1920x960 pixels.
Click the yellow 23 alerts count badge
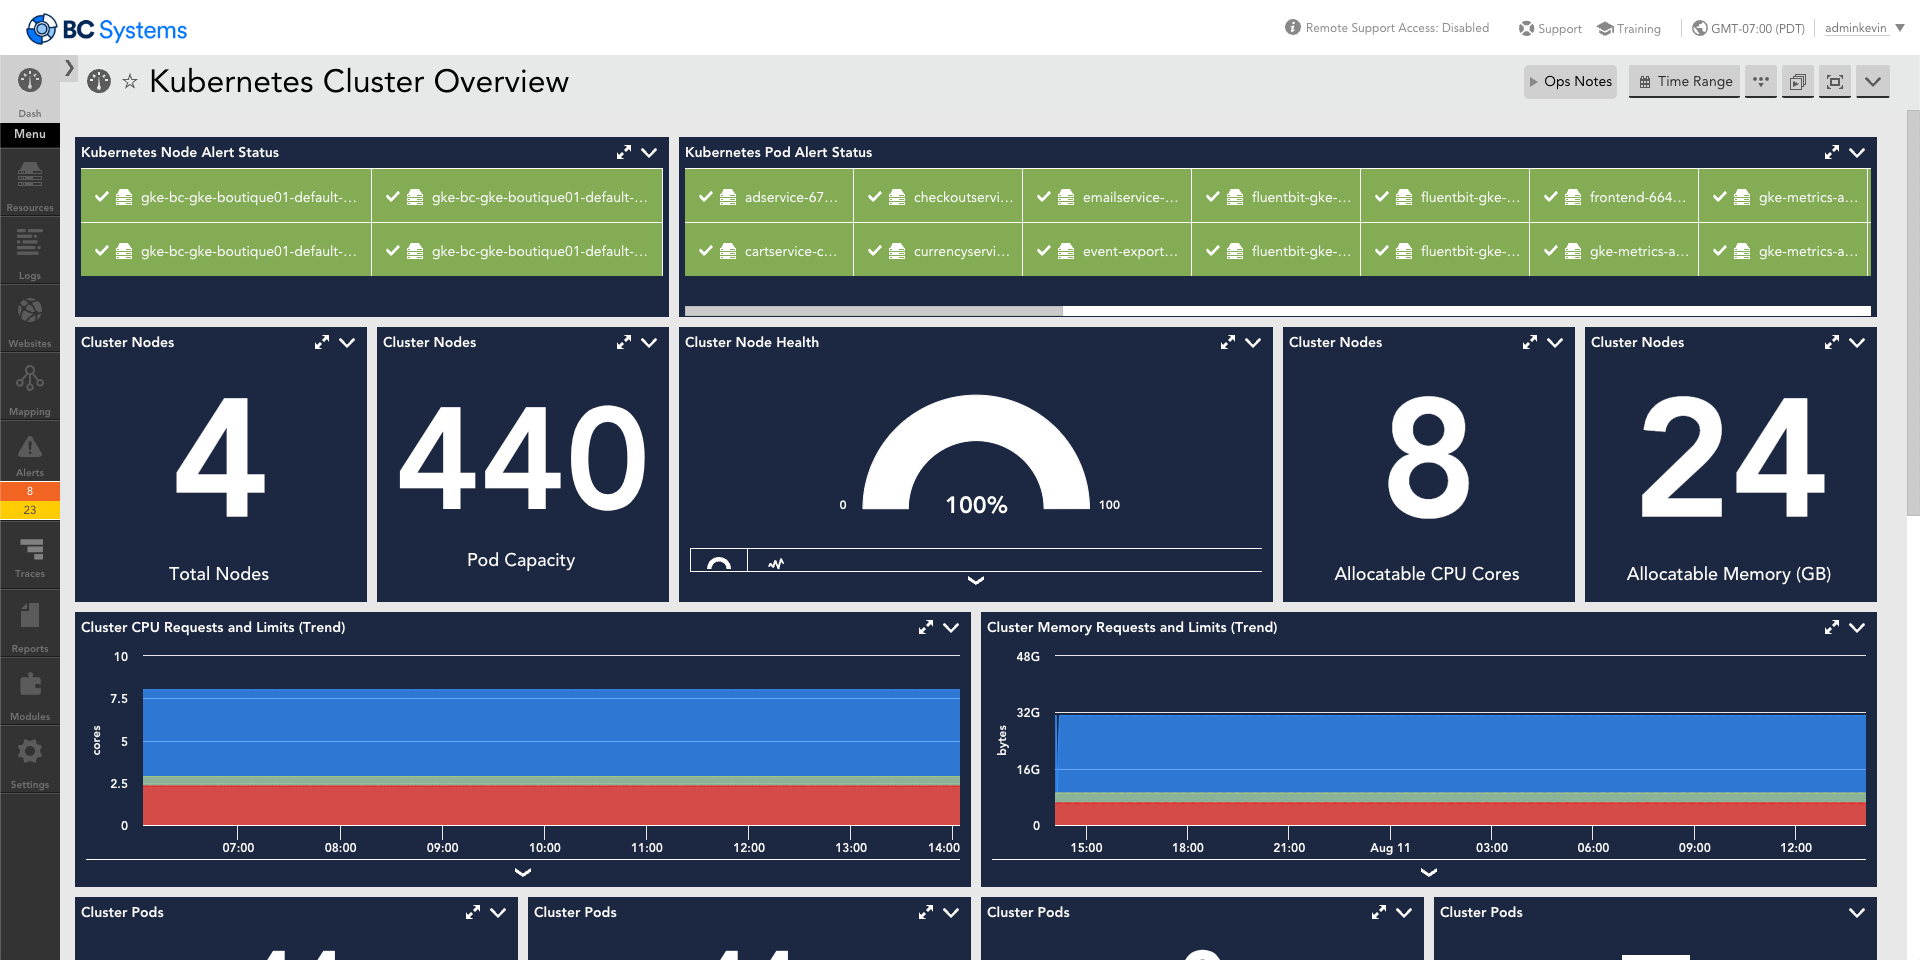point(30,510)
